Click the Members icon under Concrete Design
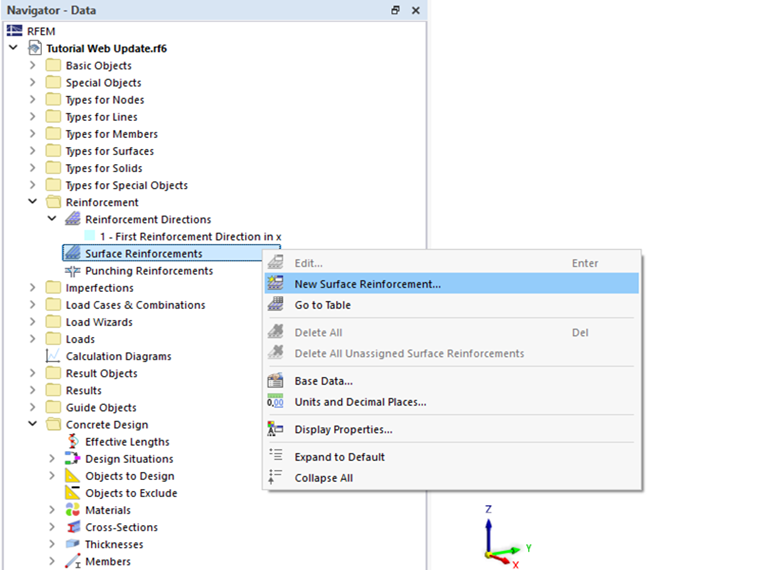The width and height of the screenshot is (760, 570). click(73, 561)
